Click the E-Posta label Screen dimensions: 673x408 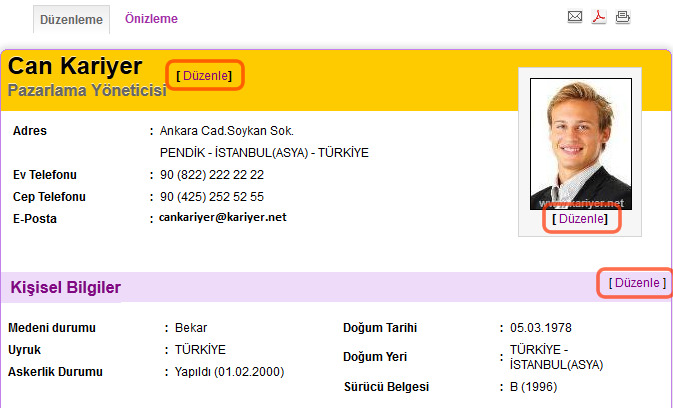35,218
